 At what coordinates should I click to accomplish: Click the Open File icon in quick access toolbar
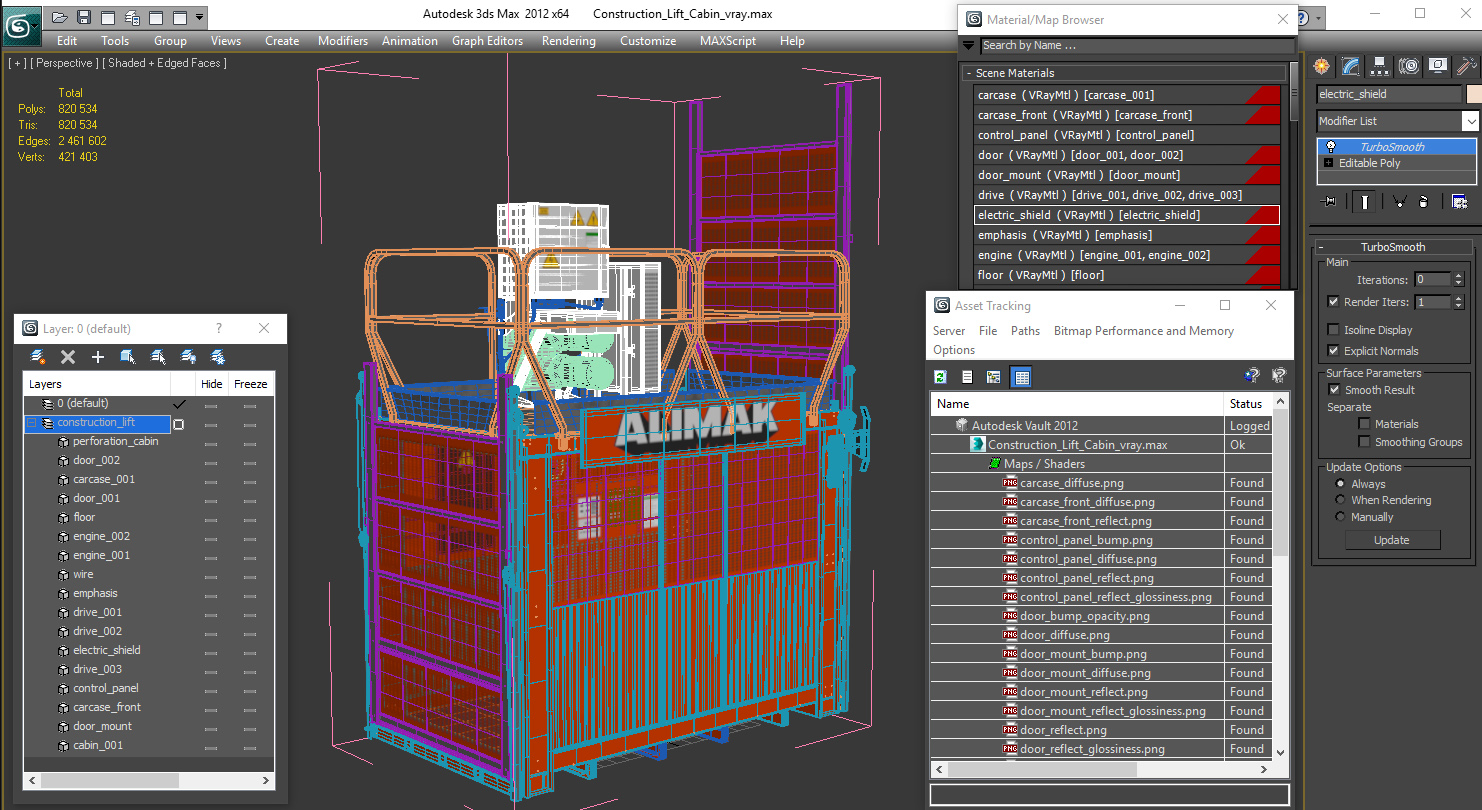pyautogui.click(x=60, y=17)
